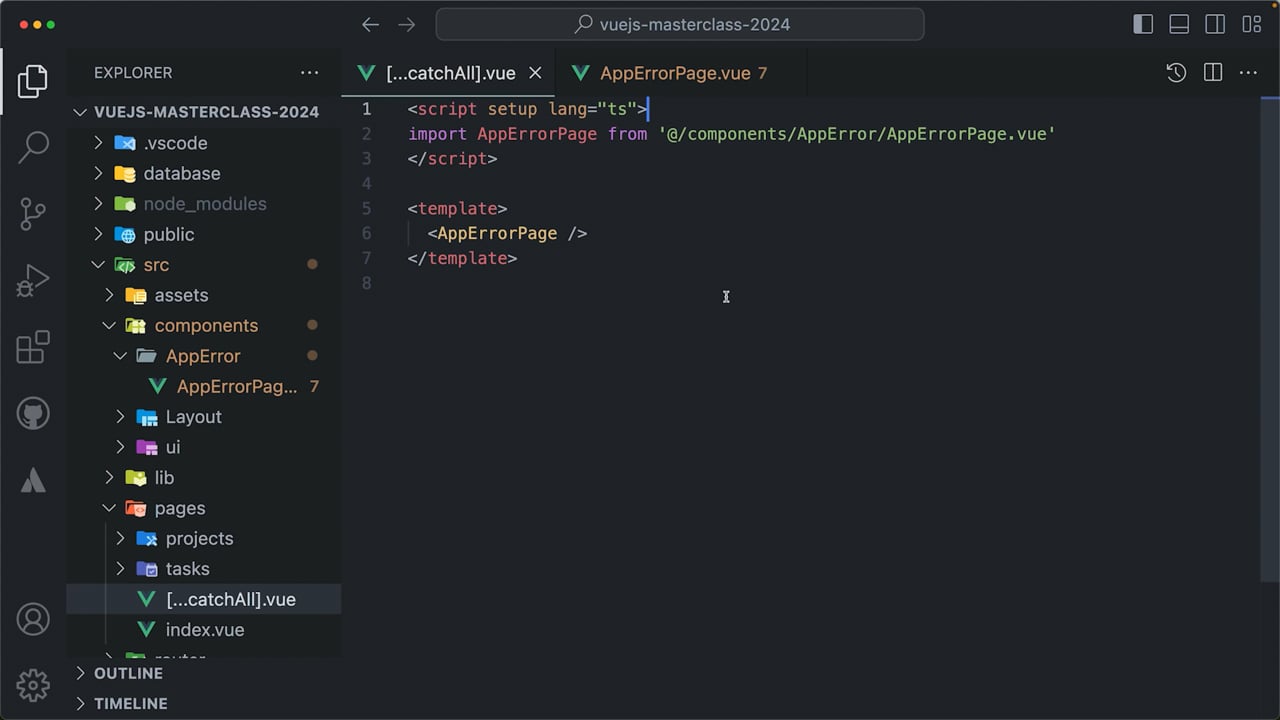Click the .vscode folder icon
The height and width of the screenshot is (720, 1280).
pyautogui.click(x=125, y=143)
